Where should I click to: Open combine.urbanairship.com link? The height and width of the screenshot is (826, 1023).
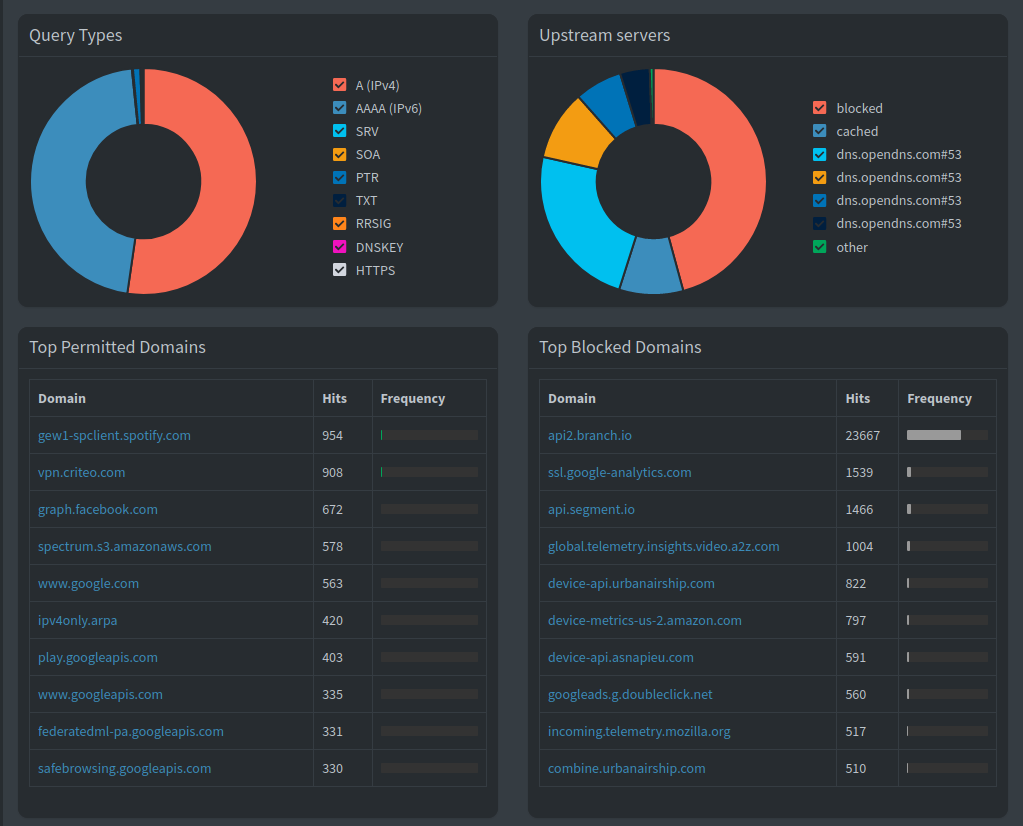(626, 769)
